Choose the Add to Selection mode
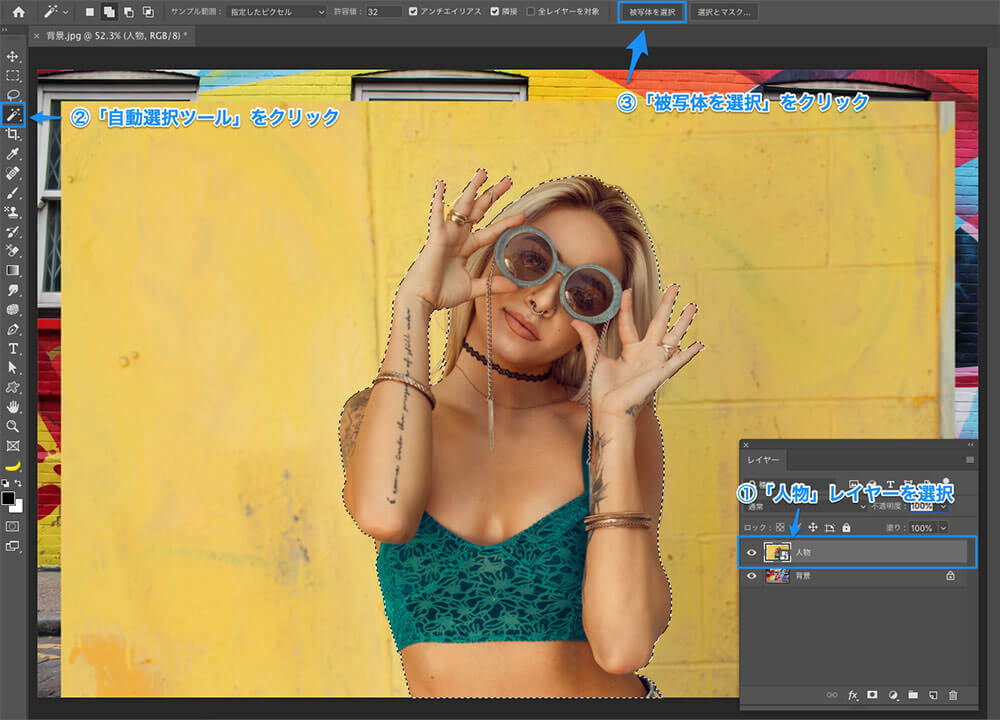Viewport: 1000px width, 720px height. [x=109, y=11]
